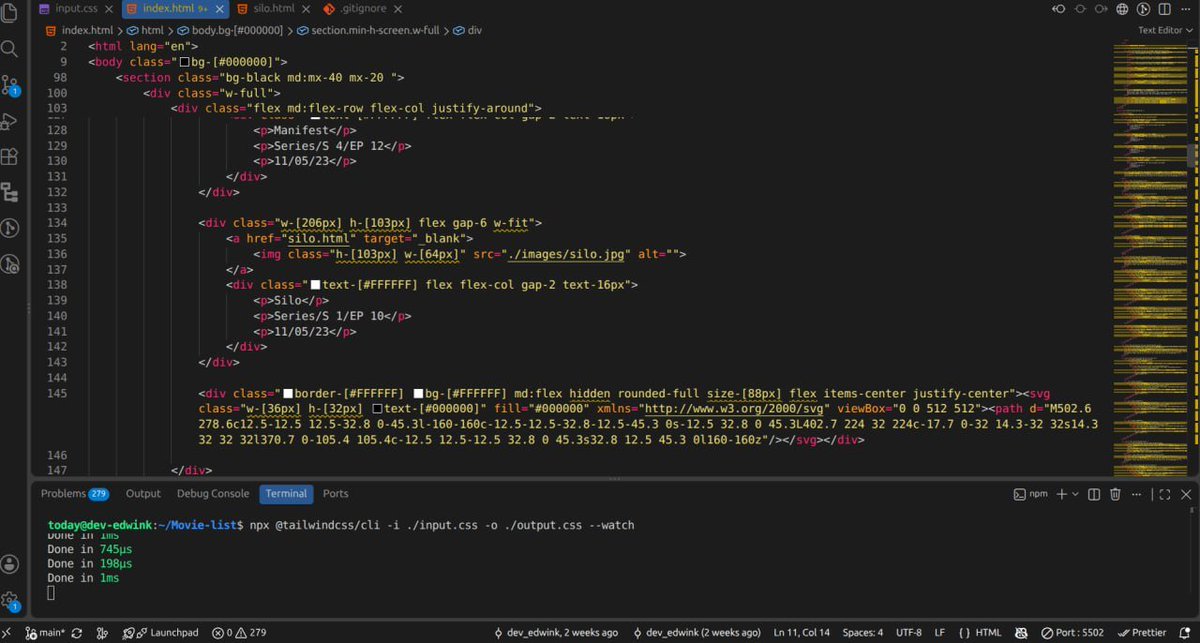Click the silo.html href link in code

pyautogui.click(x=317, y=238)
